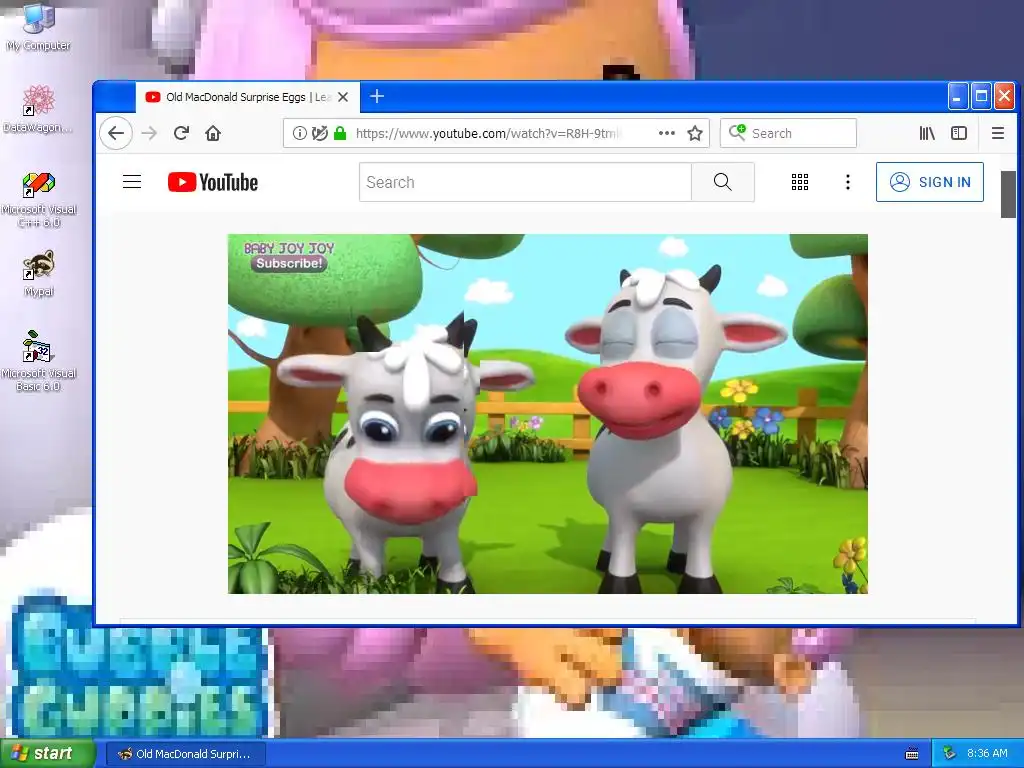
Task: Select Microsoft Visual Basic 6.0 desktop icon
Action: 39,361
